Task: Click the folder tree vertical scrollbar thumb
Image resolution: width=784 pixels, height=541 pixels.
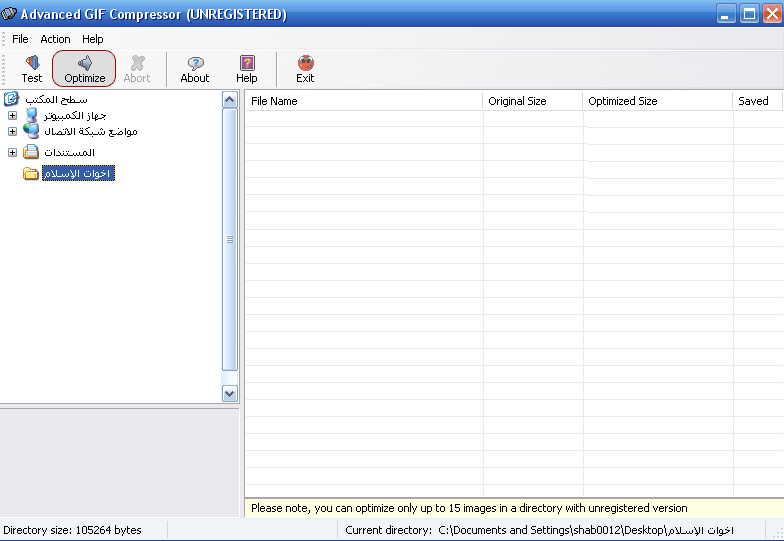Action: [230, 240]
